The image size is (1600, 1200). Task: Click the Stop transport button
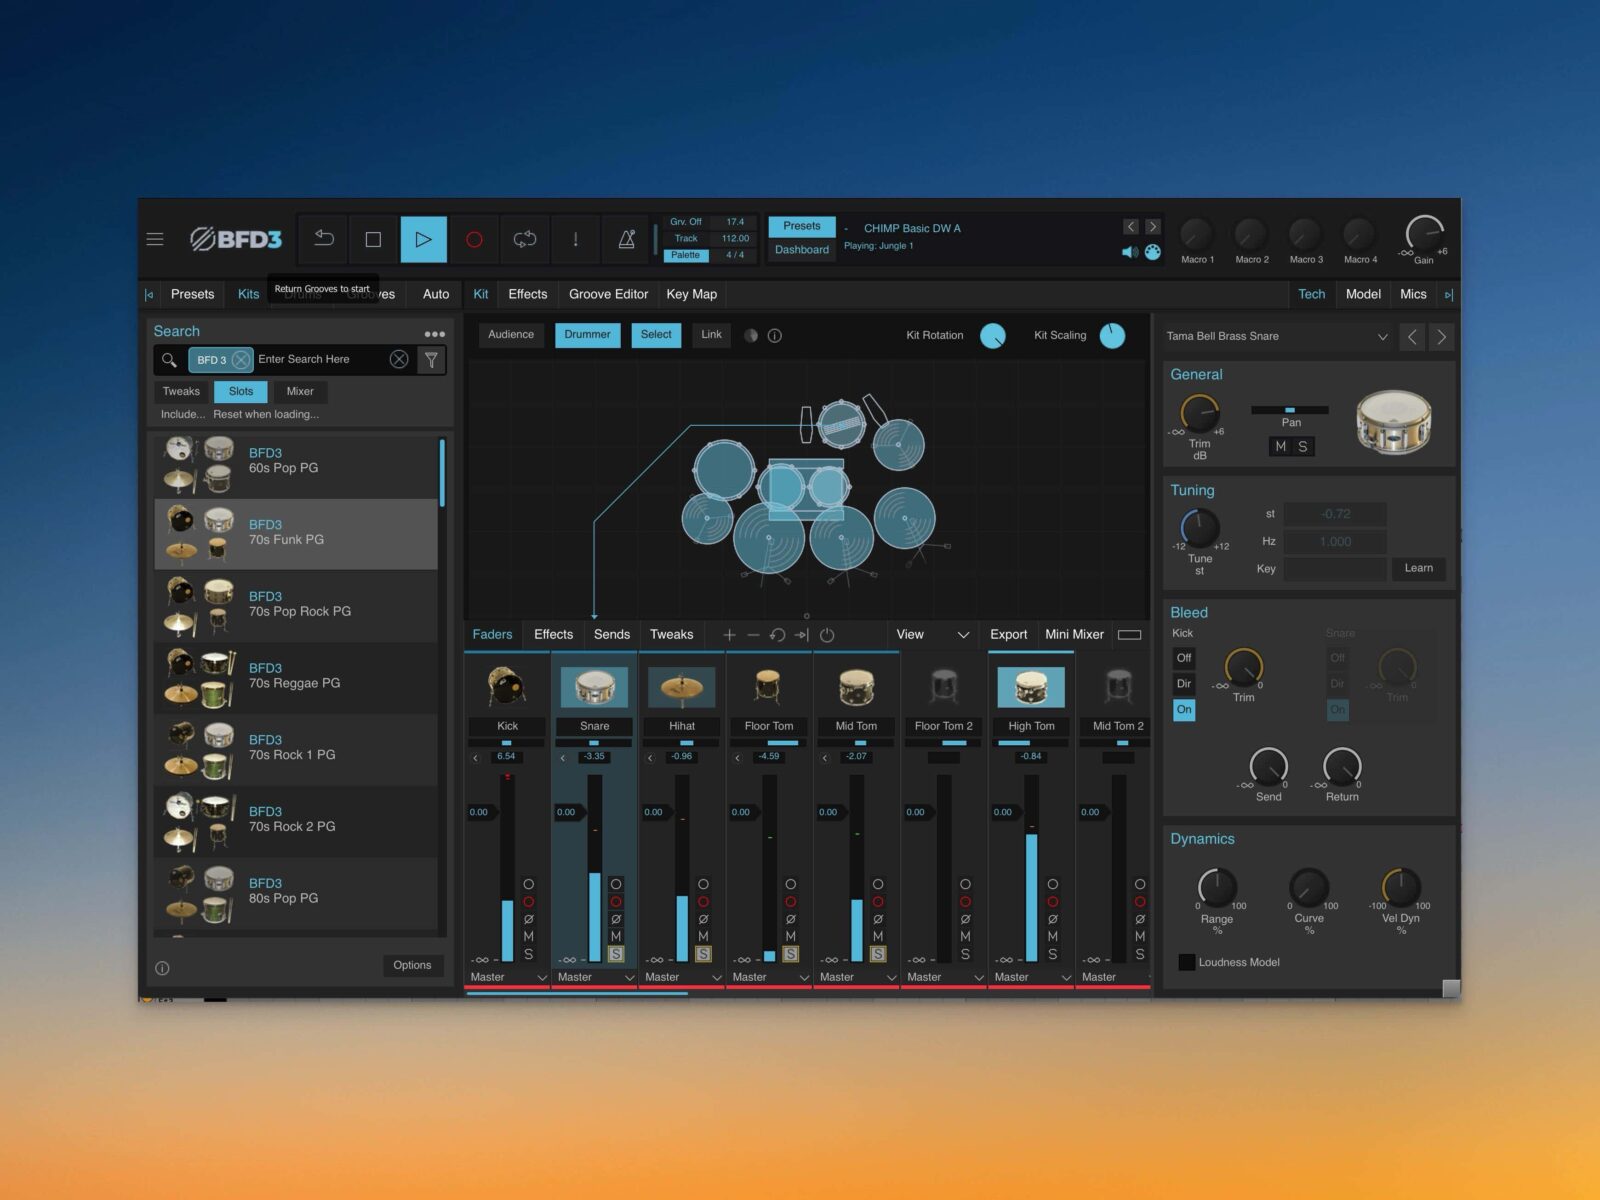373,239
